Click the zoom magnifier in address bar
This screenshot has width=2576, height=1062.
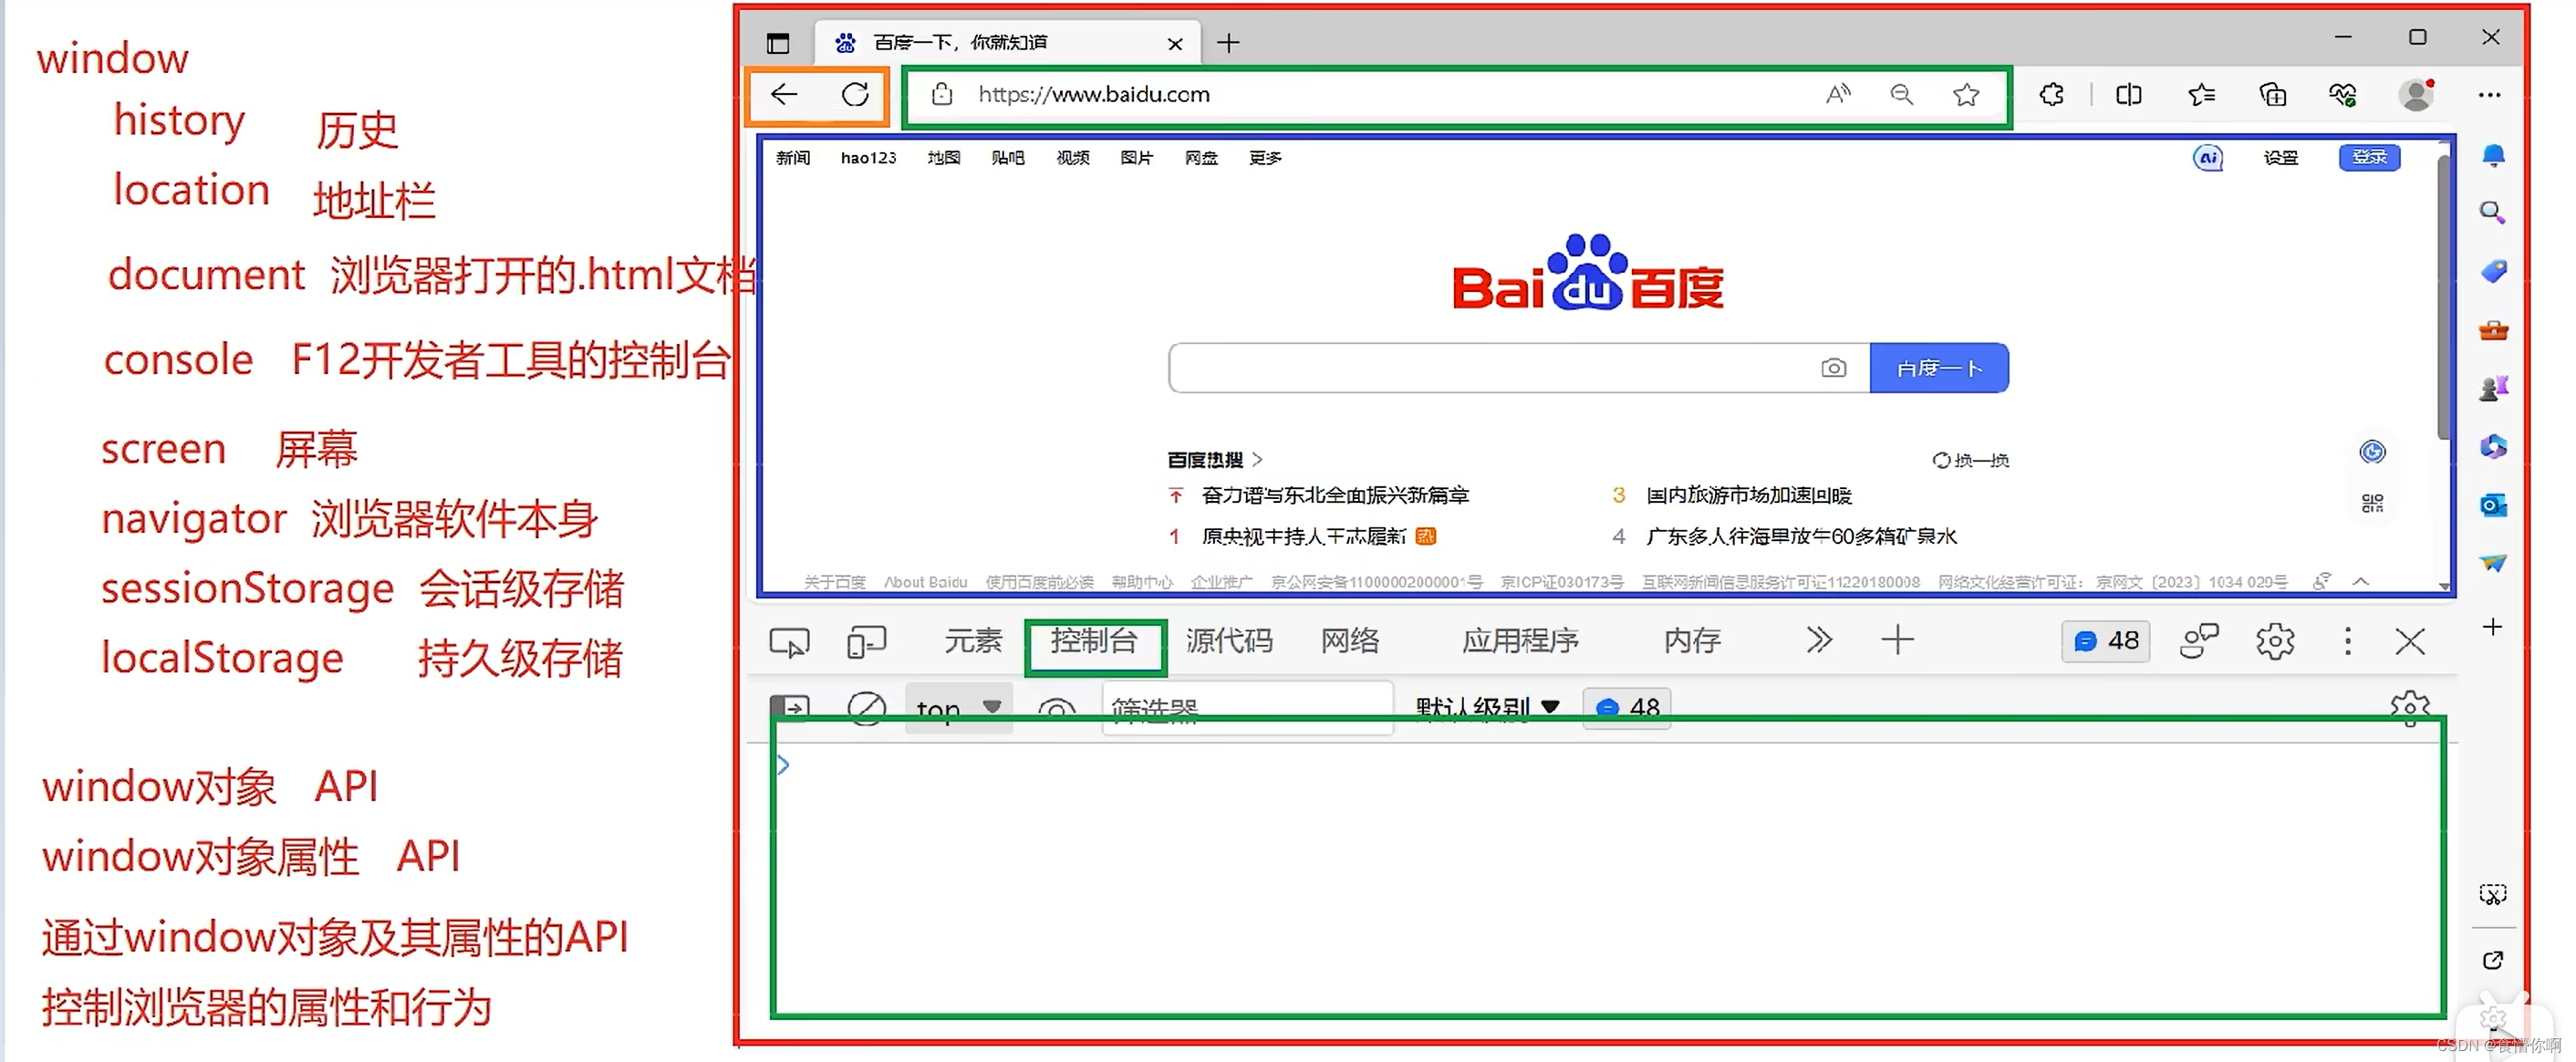(1901, 95)
